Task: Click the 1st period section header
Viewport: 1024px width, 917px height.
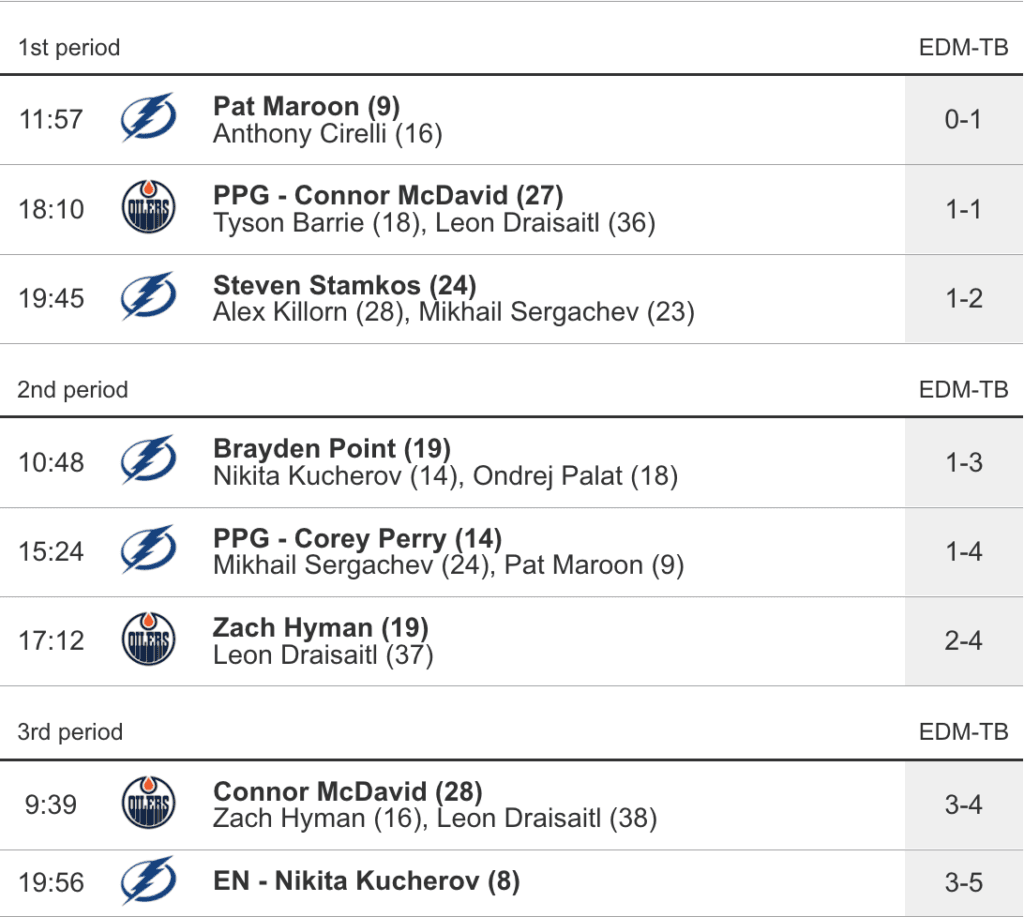Action: pyautogui.click(x=69, y=48)
